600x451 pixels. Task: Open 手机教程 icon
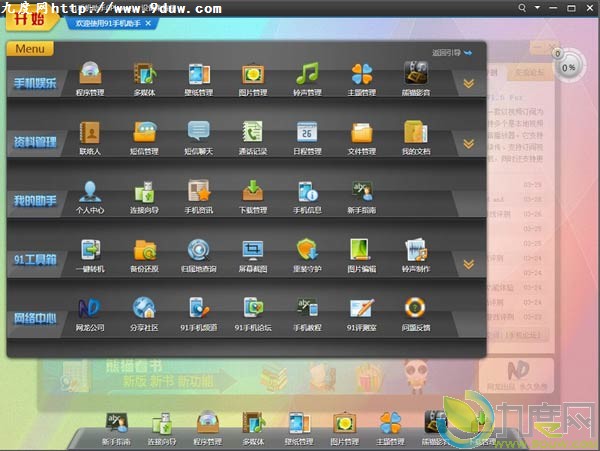click(307, 314)
